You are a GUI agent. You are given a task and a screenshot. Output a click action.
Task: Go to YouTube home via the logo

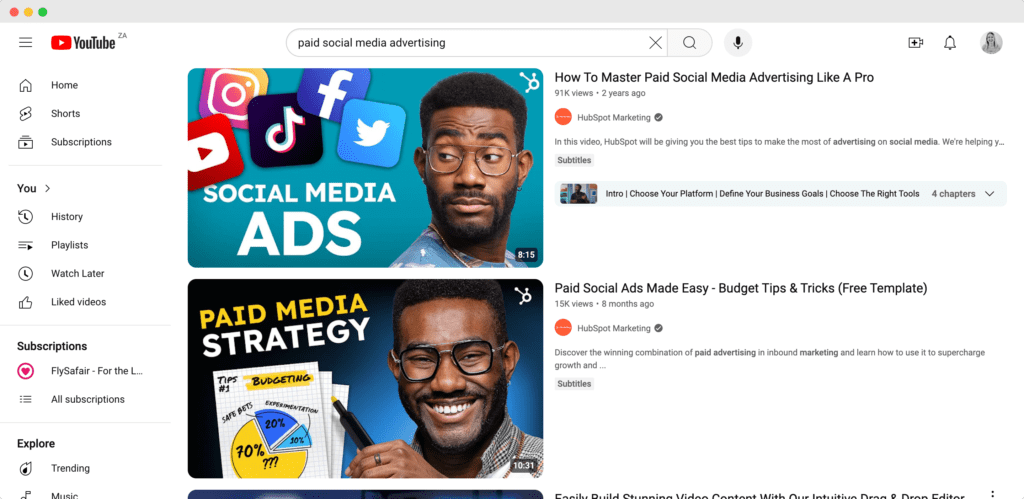click(83, 42)
